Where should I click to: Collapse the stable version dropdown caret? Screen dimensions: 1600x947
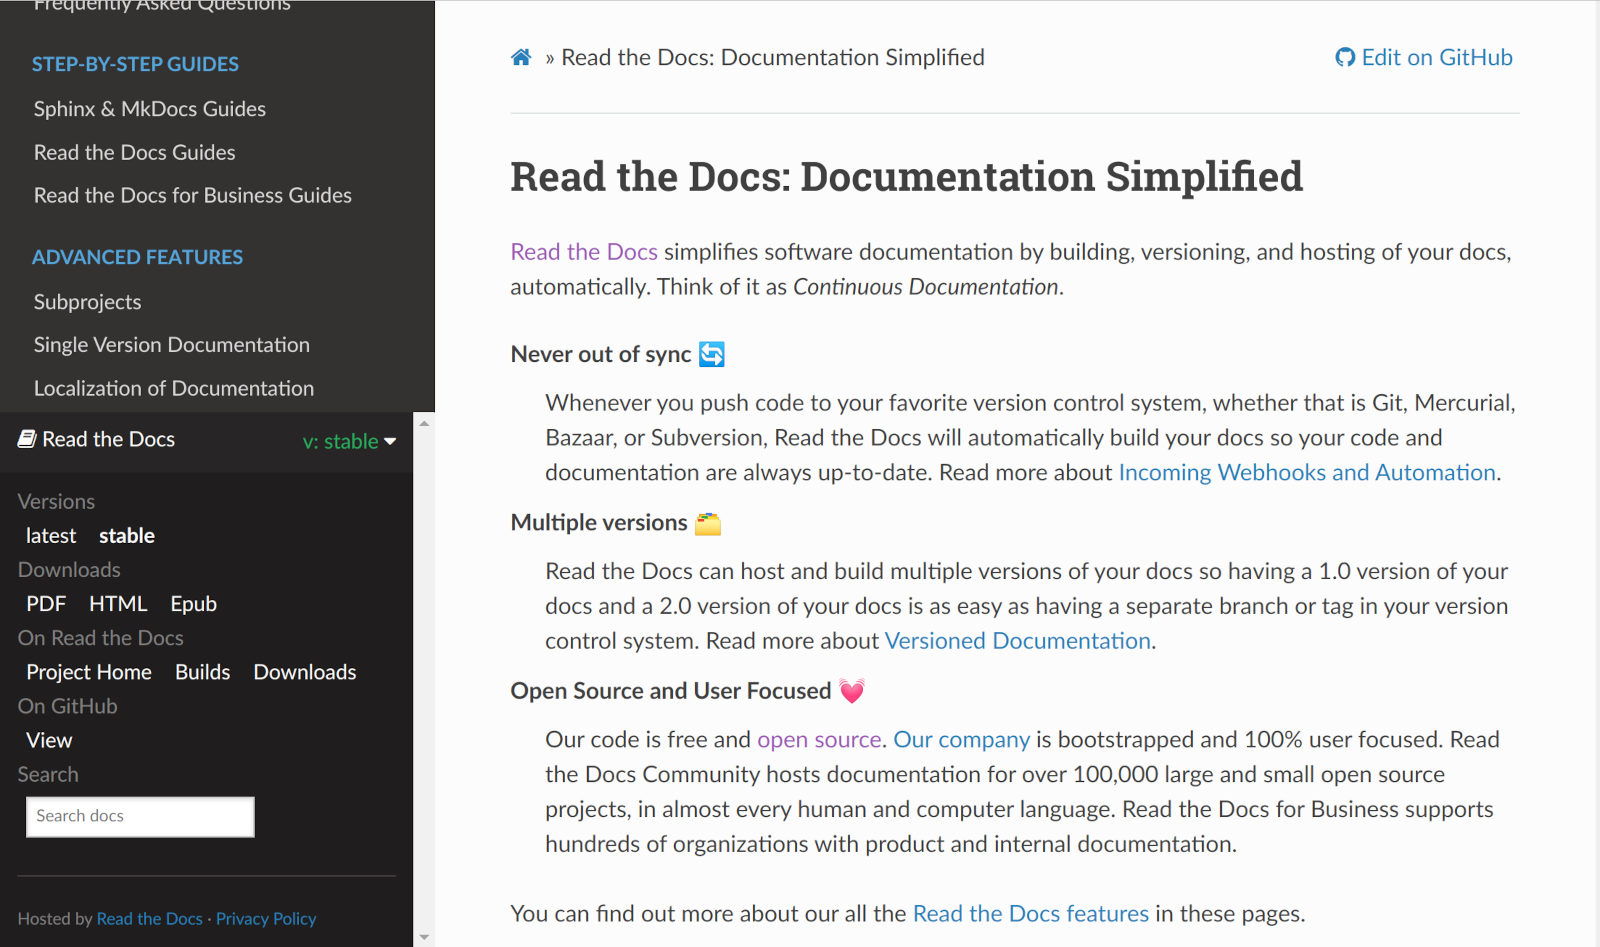pyautogui.click(x=390, y=441)
